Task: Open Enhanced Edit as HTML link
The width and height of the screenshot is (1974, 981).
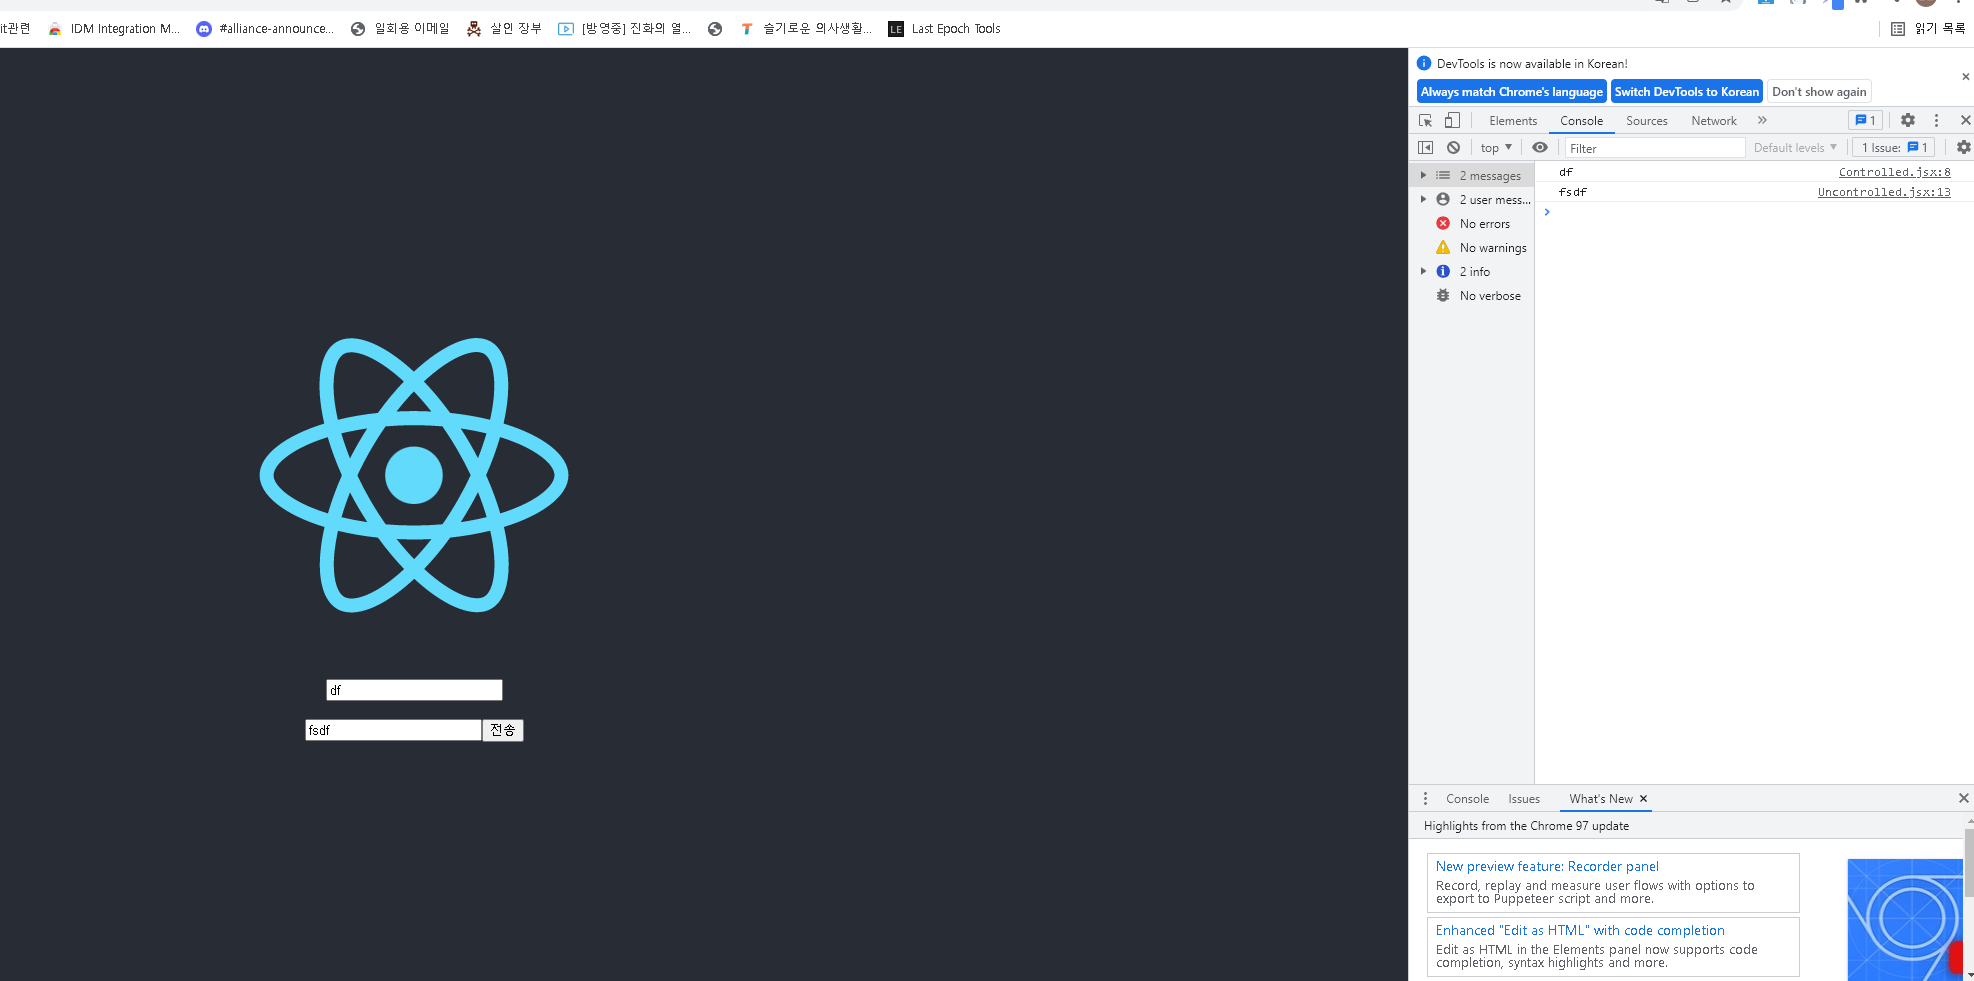Action: coord(1580,931)
